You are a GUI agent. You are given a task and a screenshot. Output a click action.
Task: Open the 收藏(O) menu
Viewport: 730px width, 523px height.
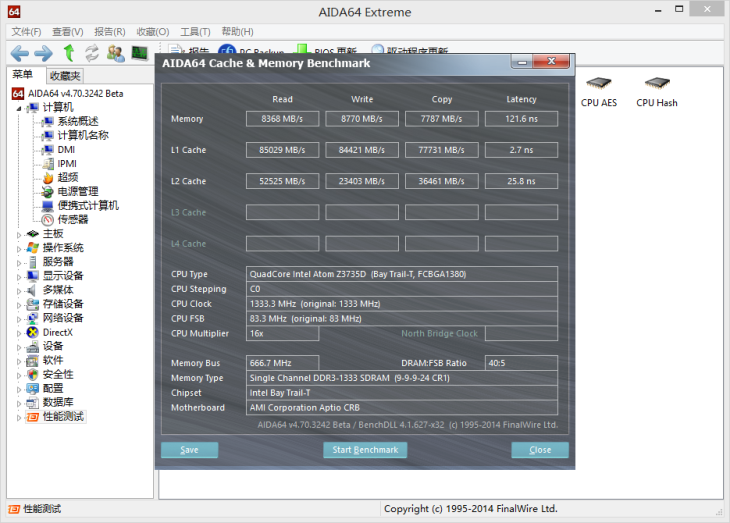pos(153,32)
